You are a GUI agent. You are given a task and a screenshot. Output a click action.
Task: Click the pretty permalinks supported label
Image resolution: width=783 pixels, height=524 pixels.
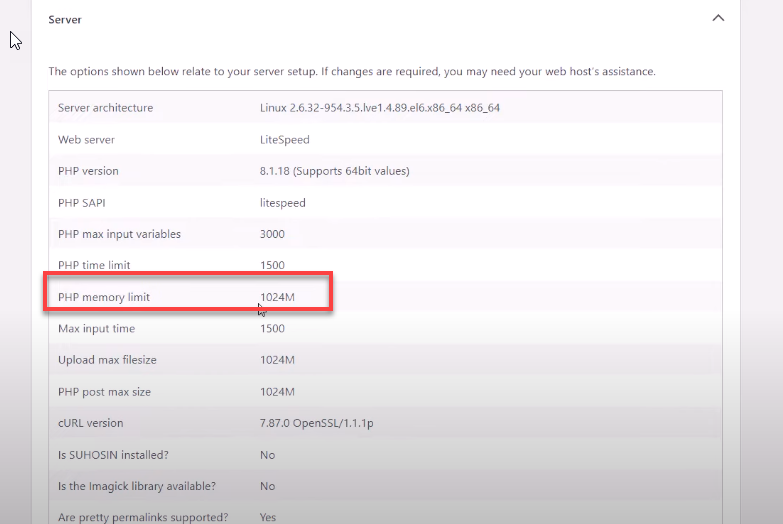click(x=143, y=517)
